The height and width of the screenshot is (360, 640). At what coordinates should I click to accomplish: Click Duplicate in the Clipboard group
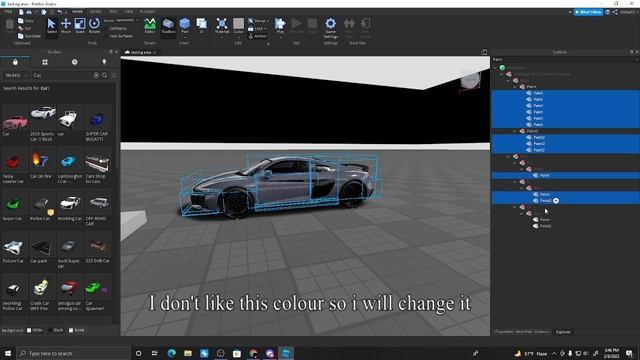29,36
